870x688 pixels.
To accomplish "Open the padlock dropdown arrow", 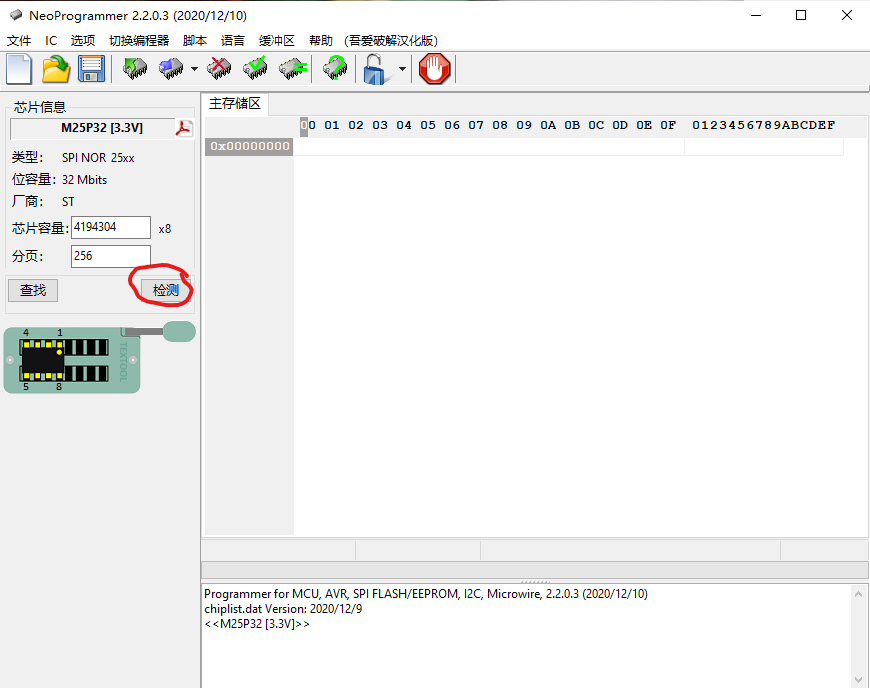I will 402,69.
